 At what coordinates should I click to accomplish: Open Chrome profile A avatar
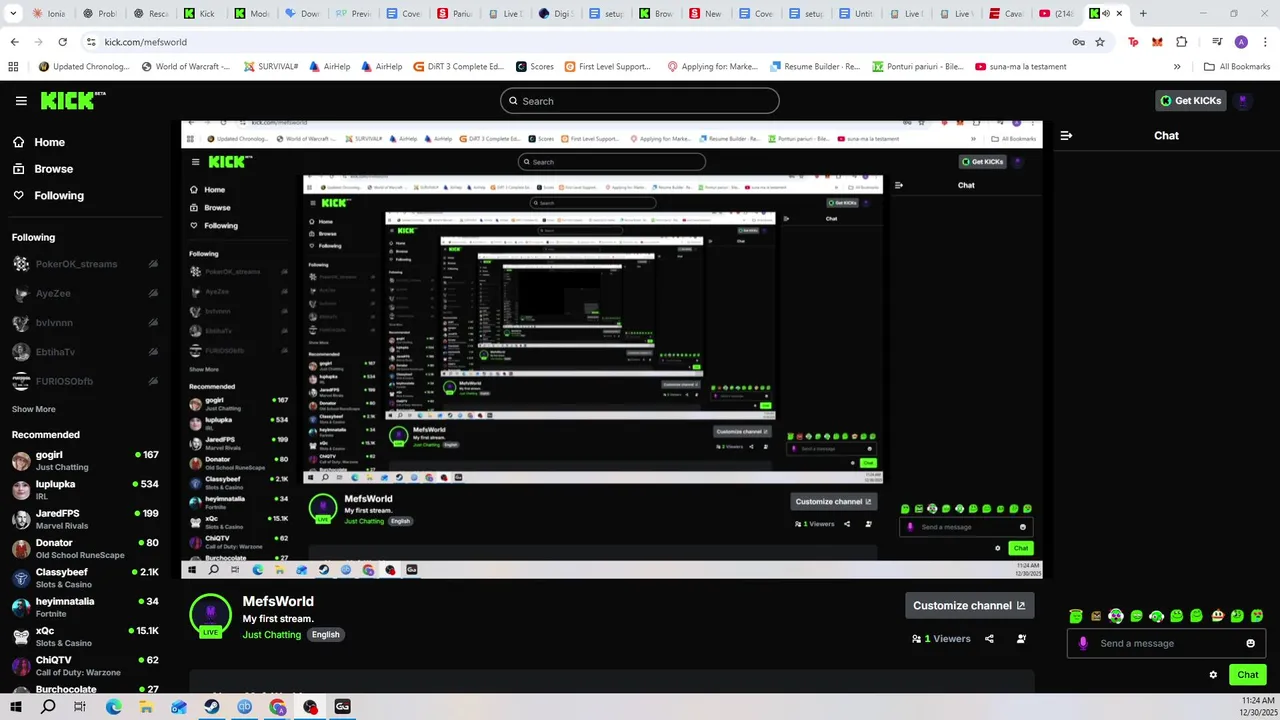tap(1241, 42)
